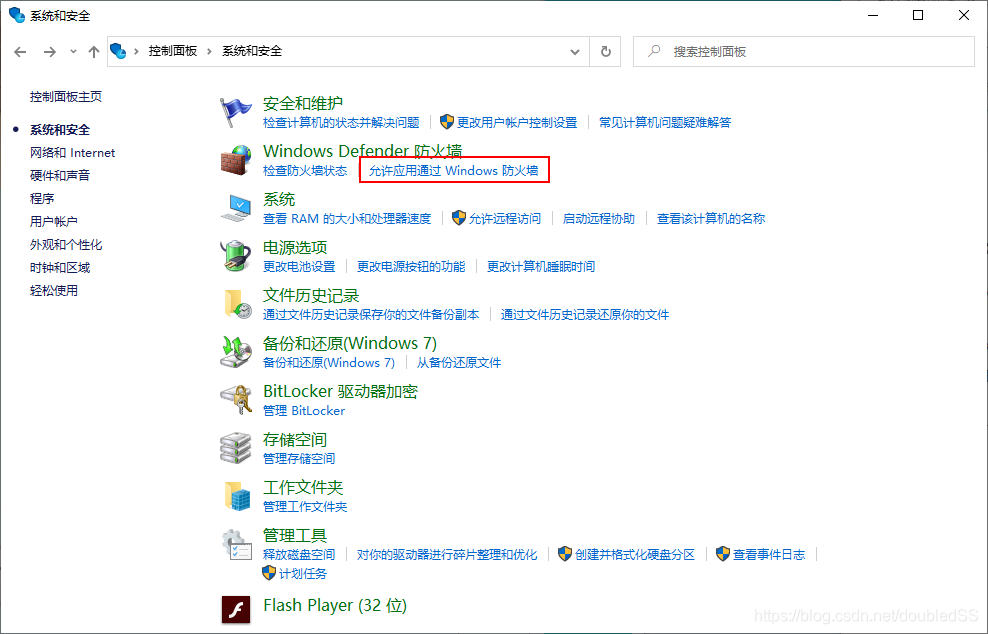Click the Storage Spaces stacked drives icon

(x=236, y=448)
